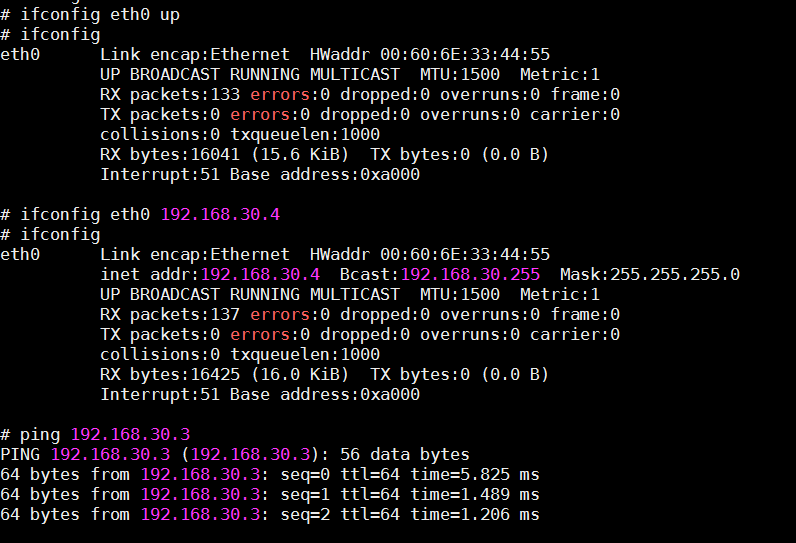Select the inet addr 192.168.30.4 value

coord(260,275)
